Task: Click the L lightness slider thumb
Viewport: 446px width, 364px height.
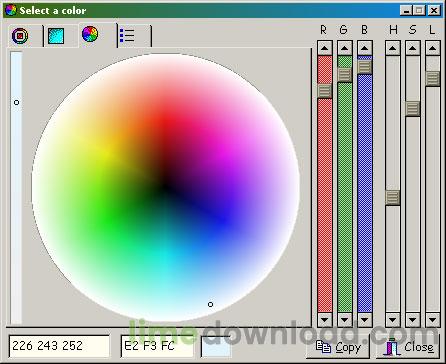Action: 433,79
